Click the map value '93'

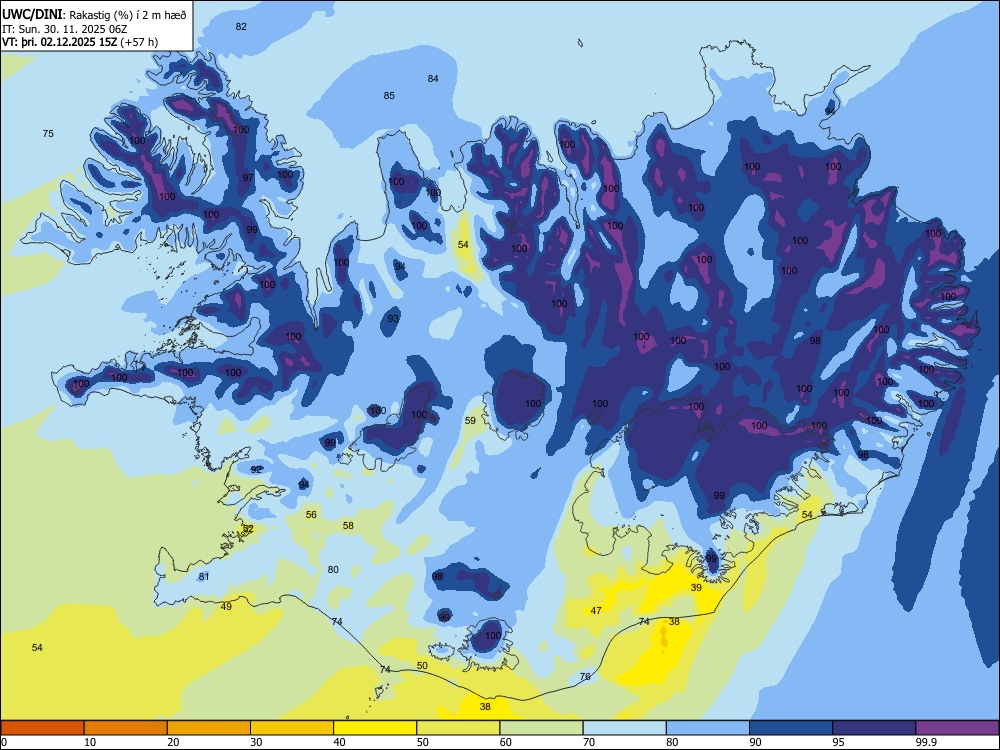[393, 318]
